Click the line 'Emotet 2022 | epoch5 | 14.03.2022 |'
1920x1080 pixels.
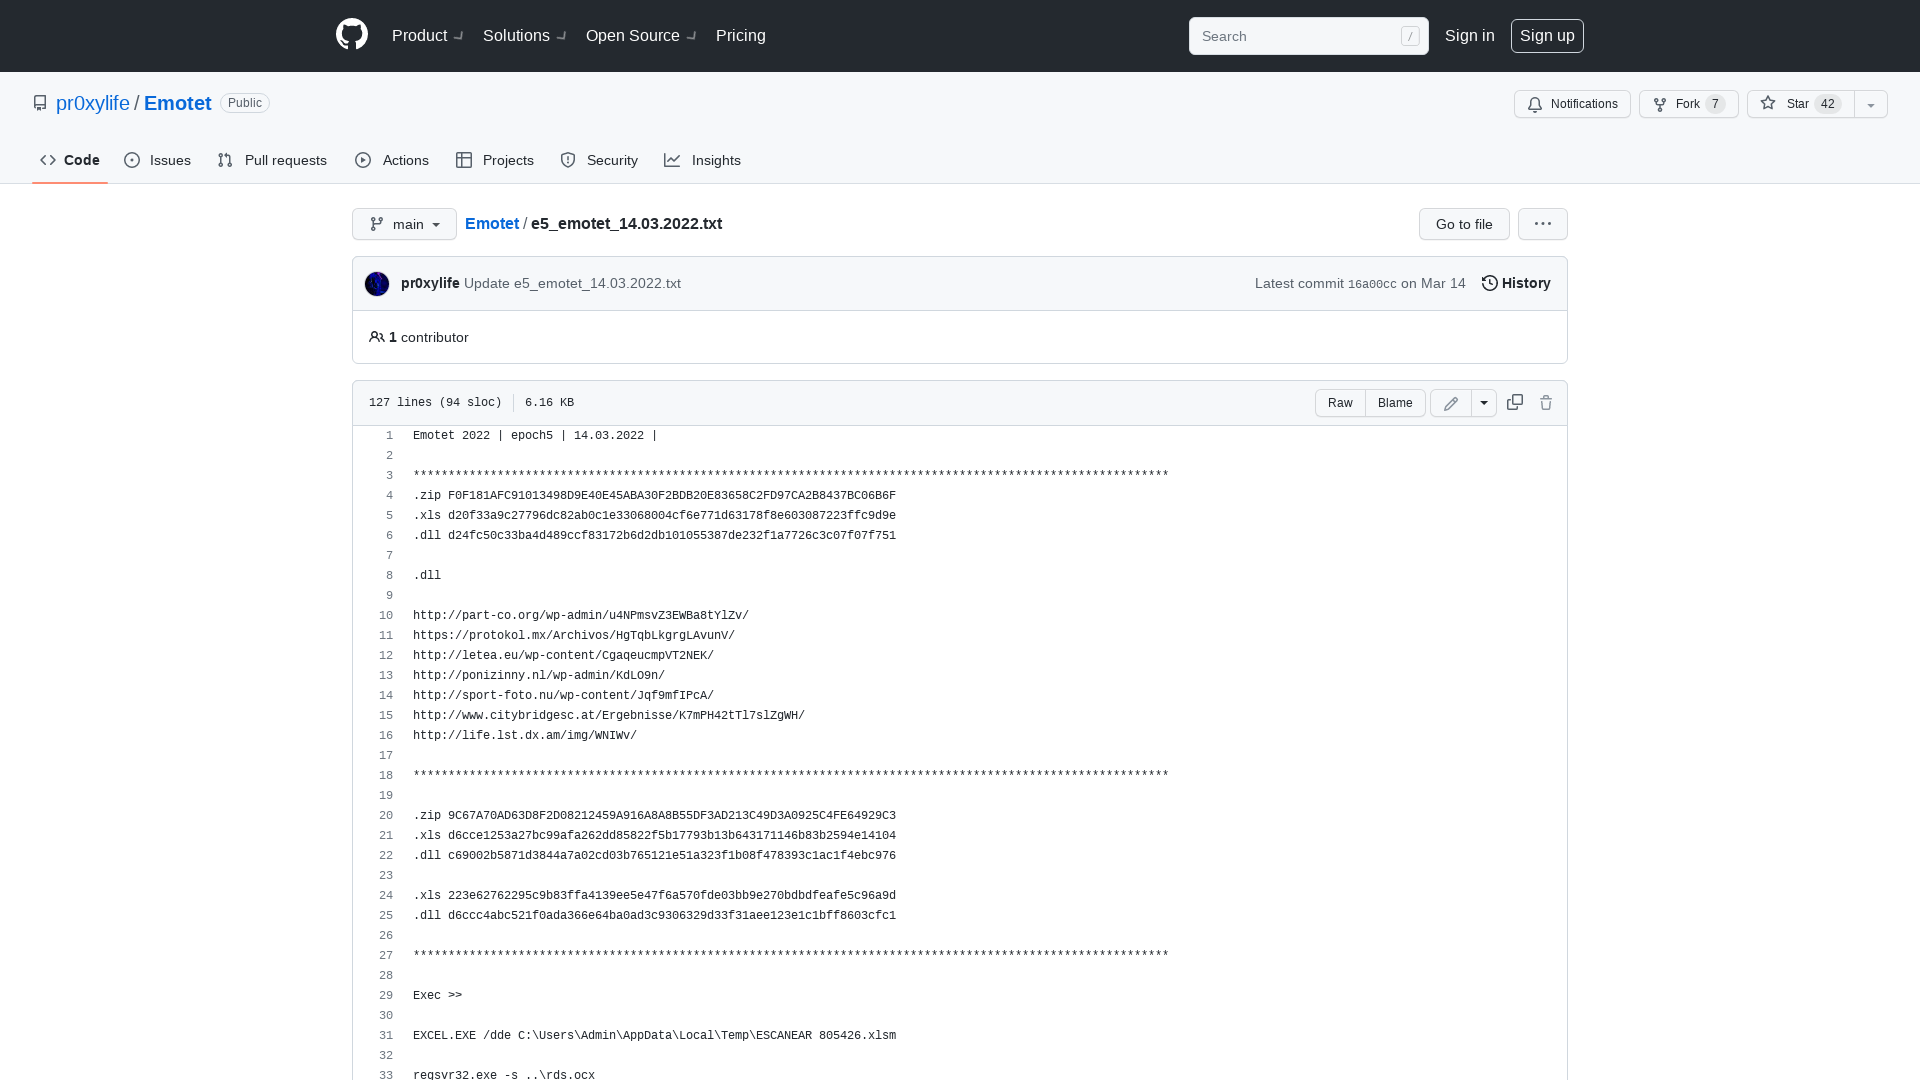click(535, 436)
